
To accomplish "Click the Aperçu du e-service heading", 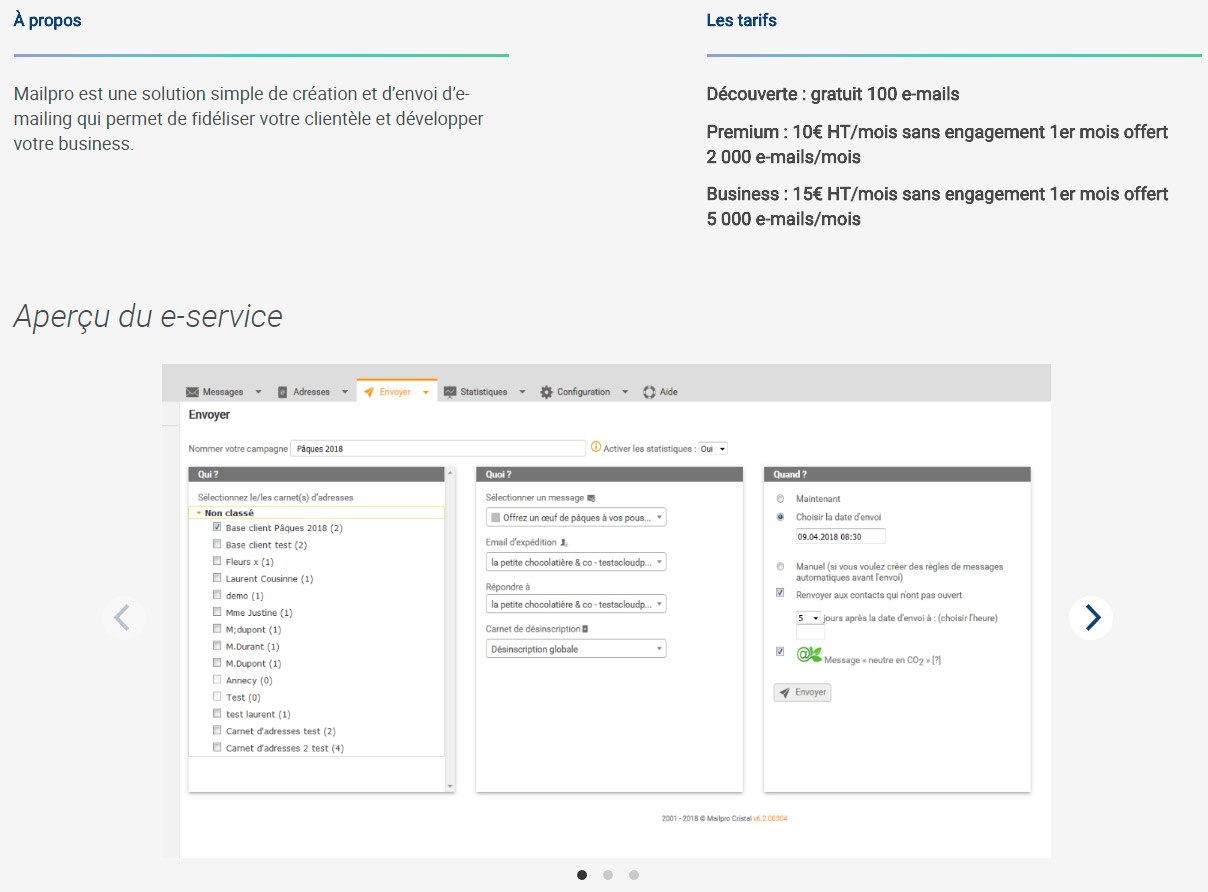I will click(x=148, y=316).
